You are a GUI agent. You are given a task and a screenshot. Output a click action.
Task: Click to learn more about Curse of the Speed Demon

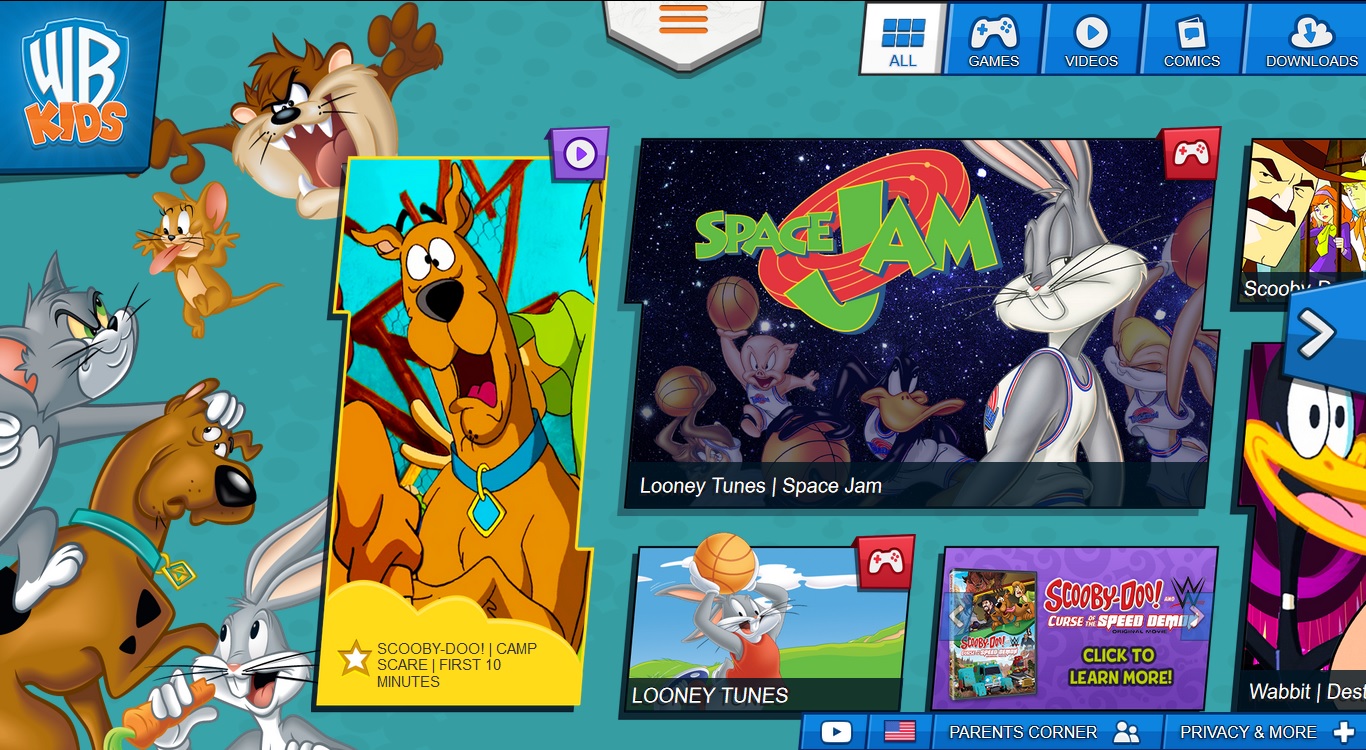(1076, 628)
